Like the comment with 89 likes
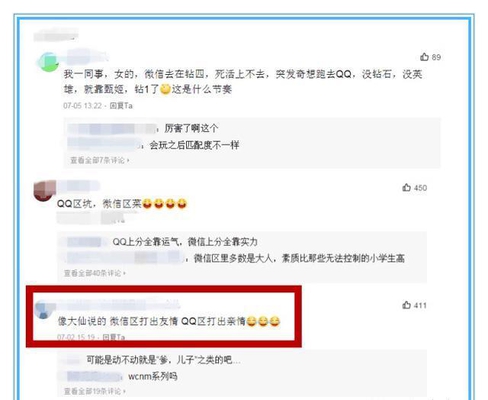488x400 pixels. point(424,57)
